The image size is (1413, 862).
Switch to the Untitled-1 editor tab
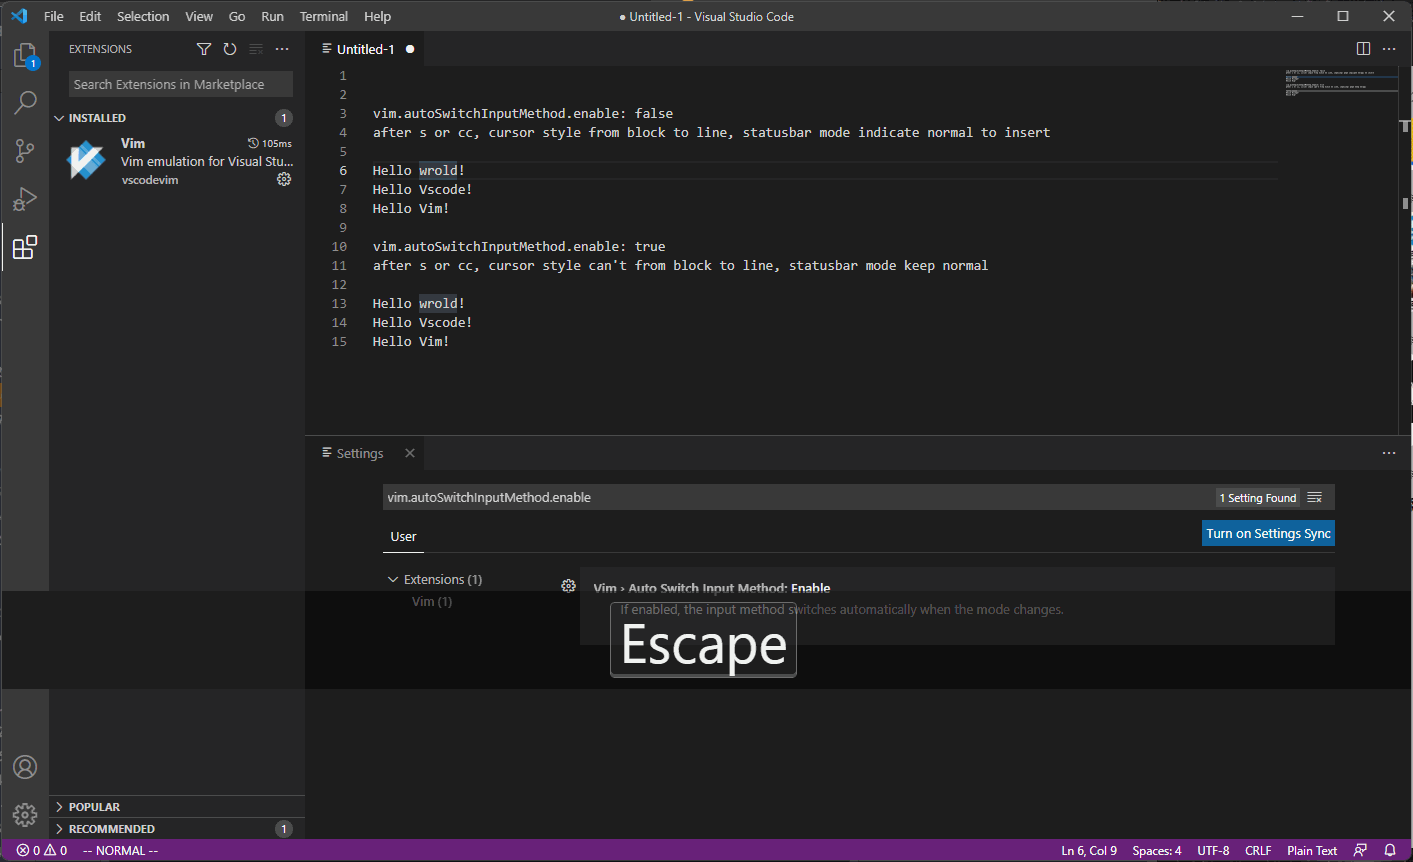click(364, 48)
